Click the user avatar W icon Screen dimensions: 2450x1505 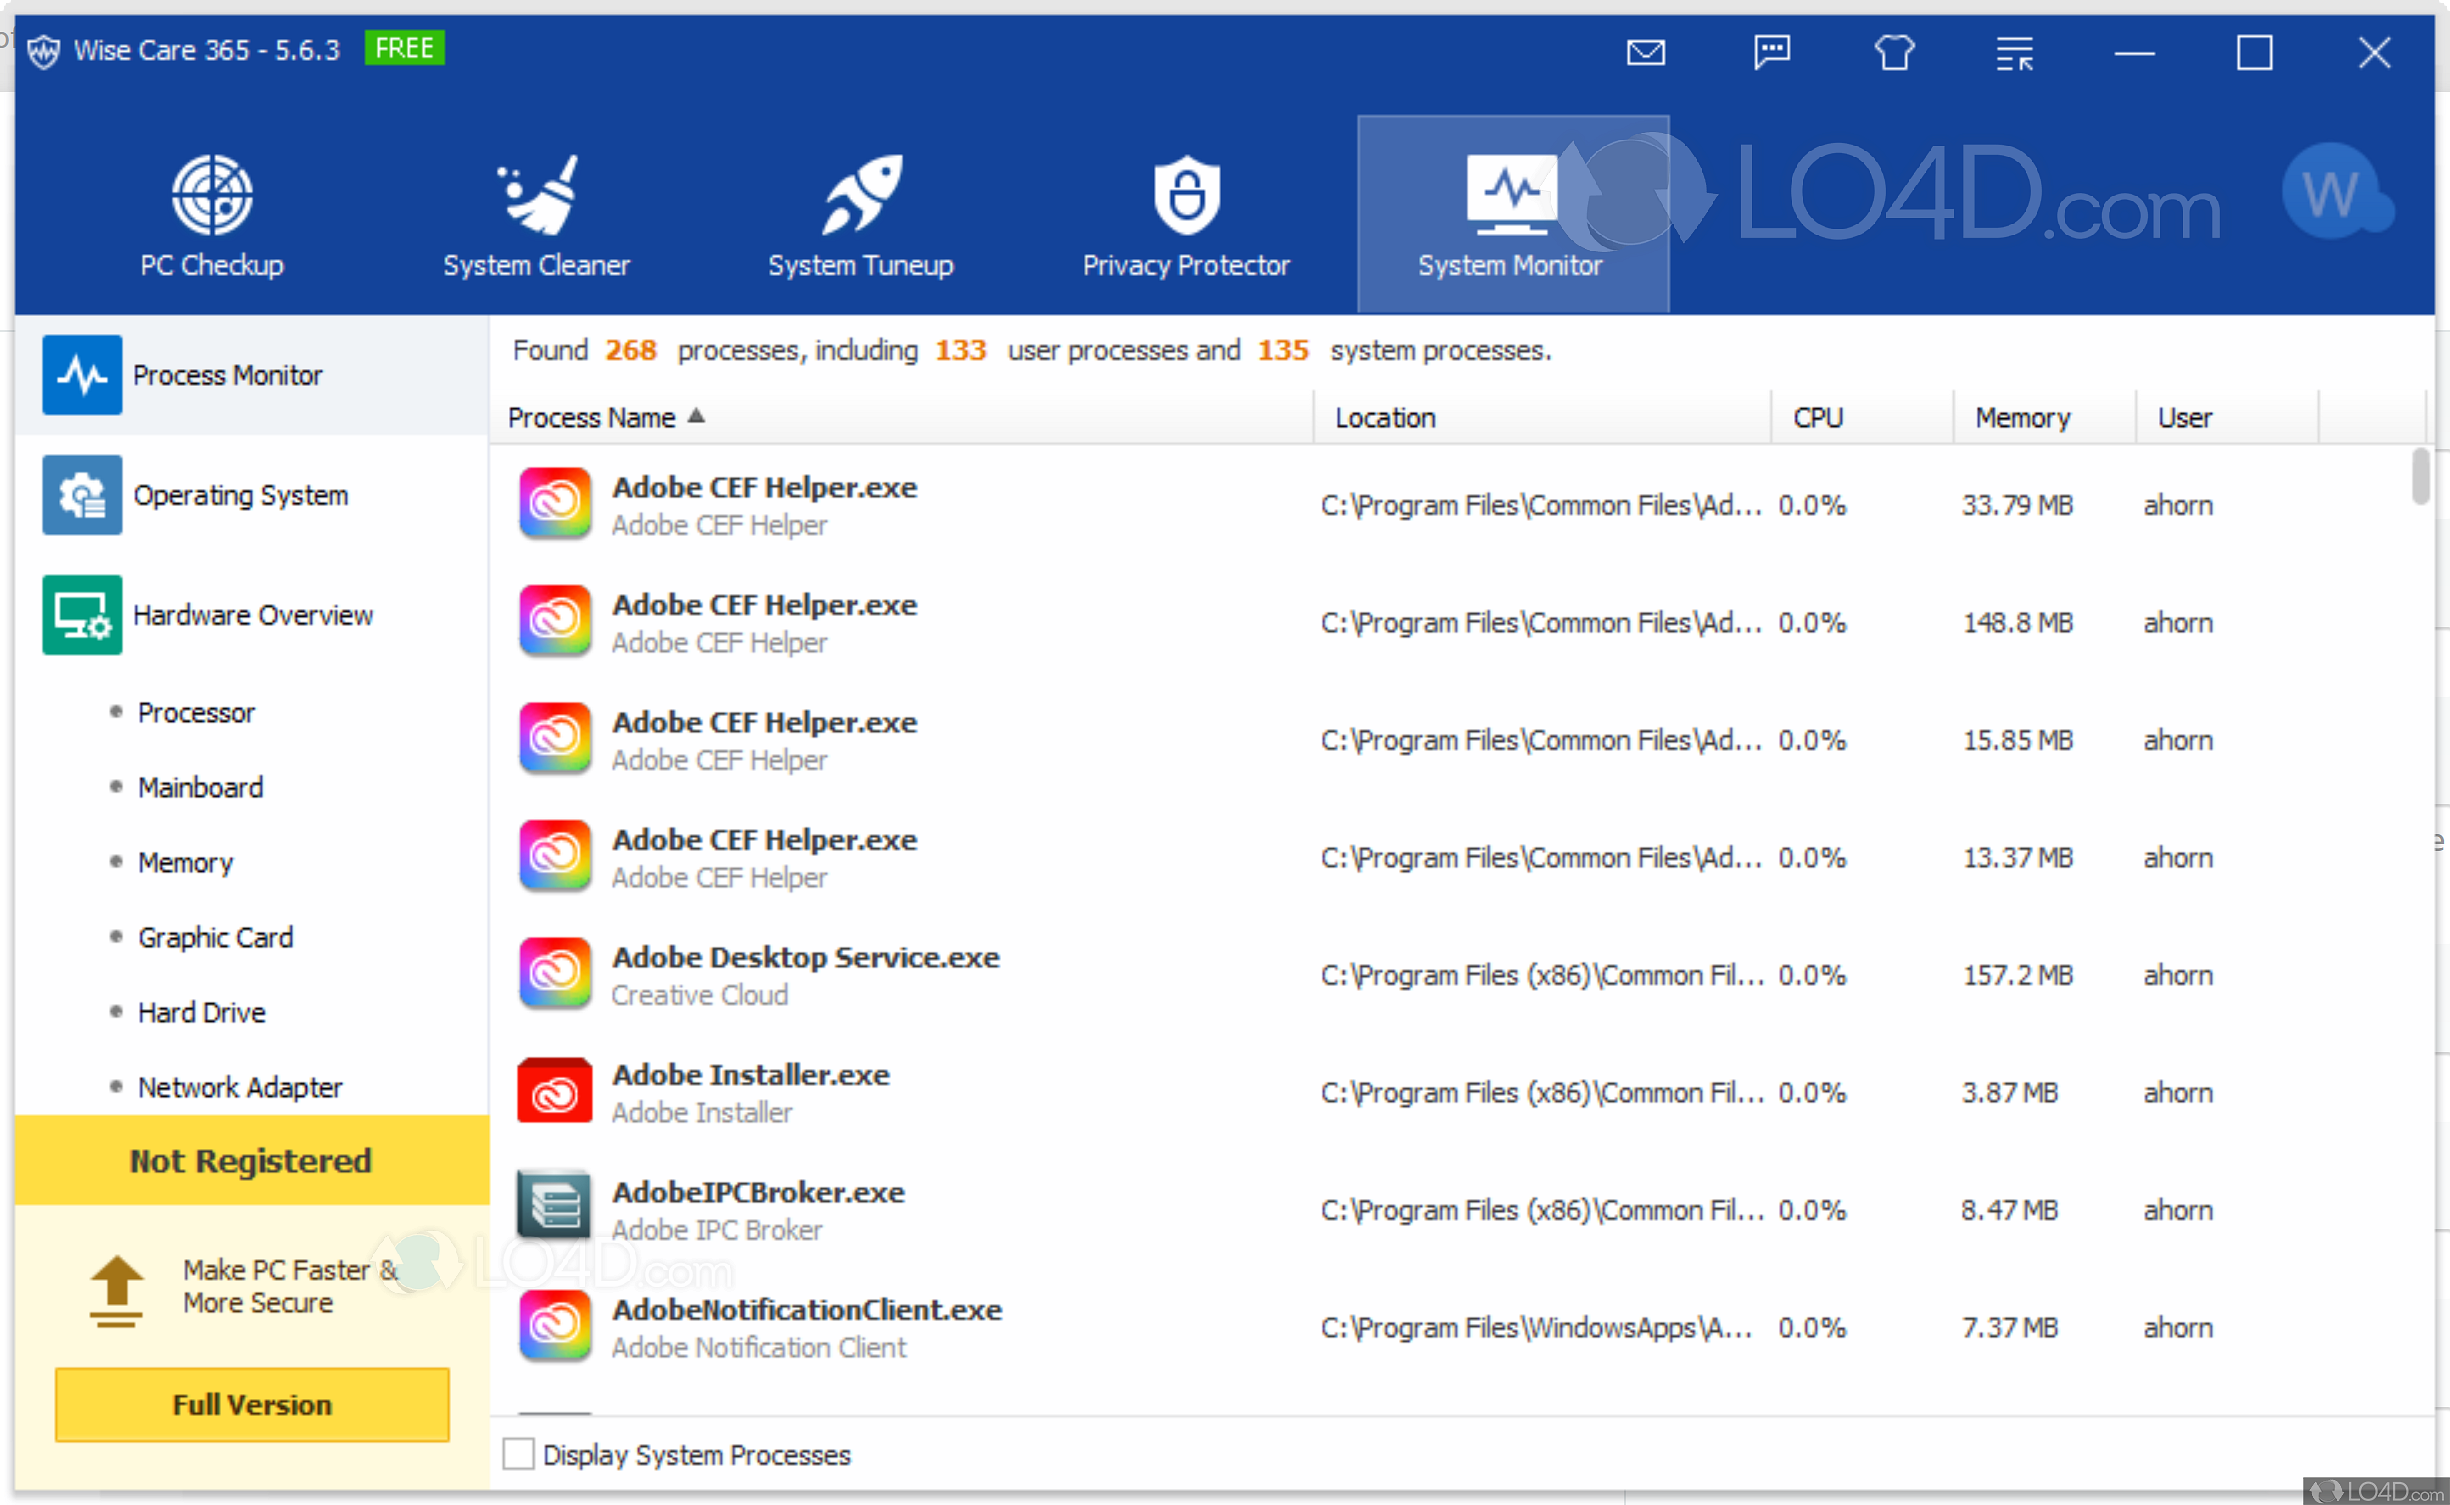[x=2333, y=192]
